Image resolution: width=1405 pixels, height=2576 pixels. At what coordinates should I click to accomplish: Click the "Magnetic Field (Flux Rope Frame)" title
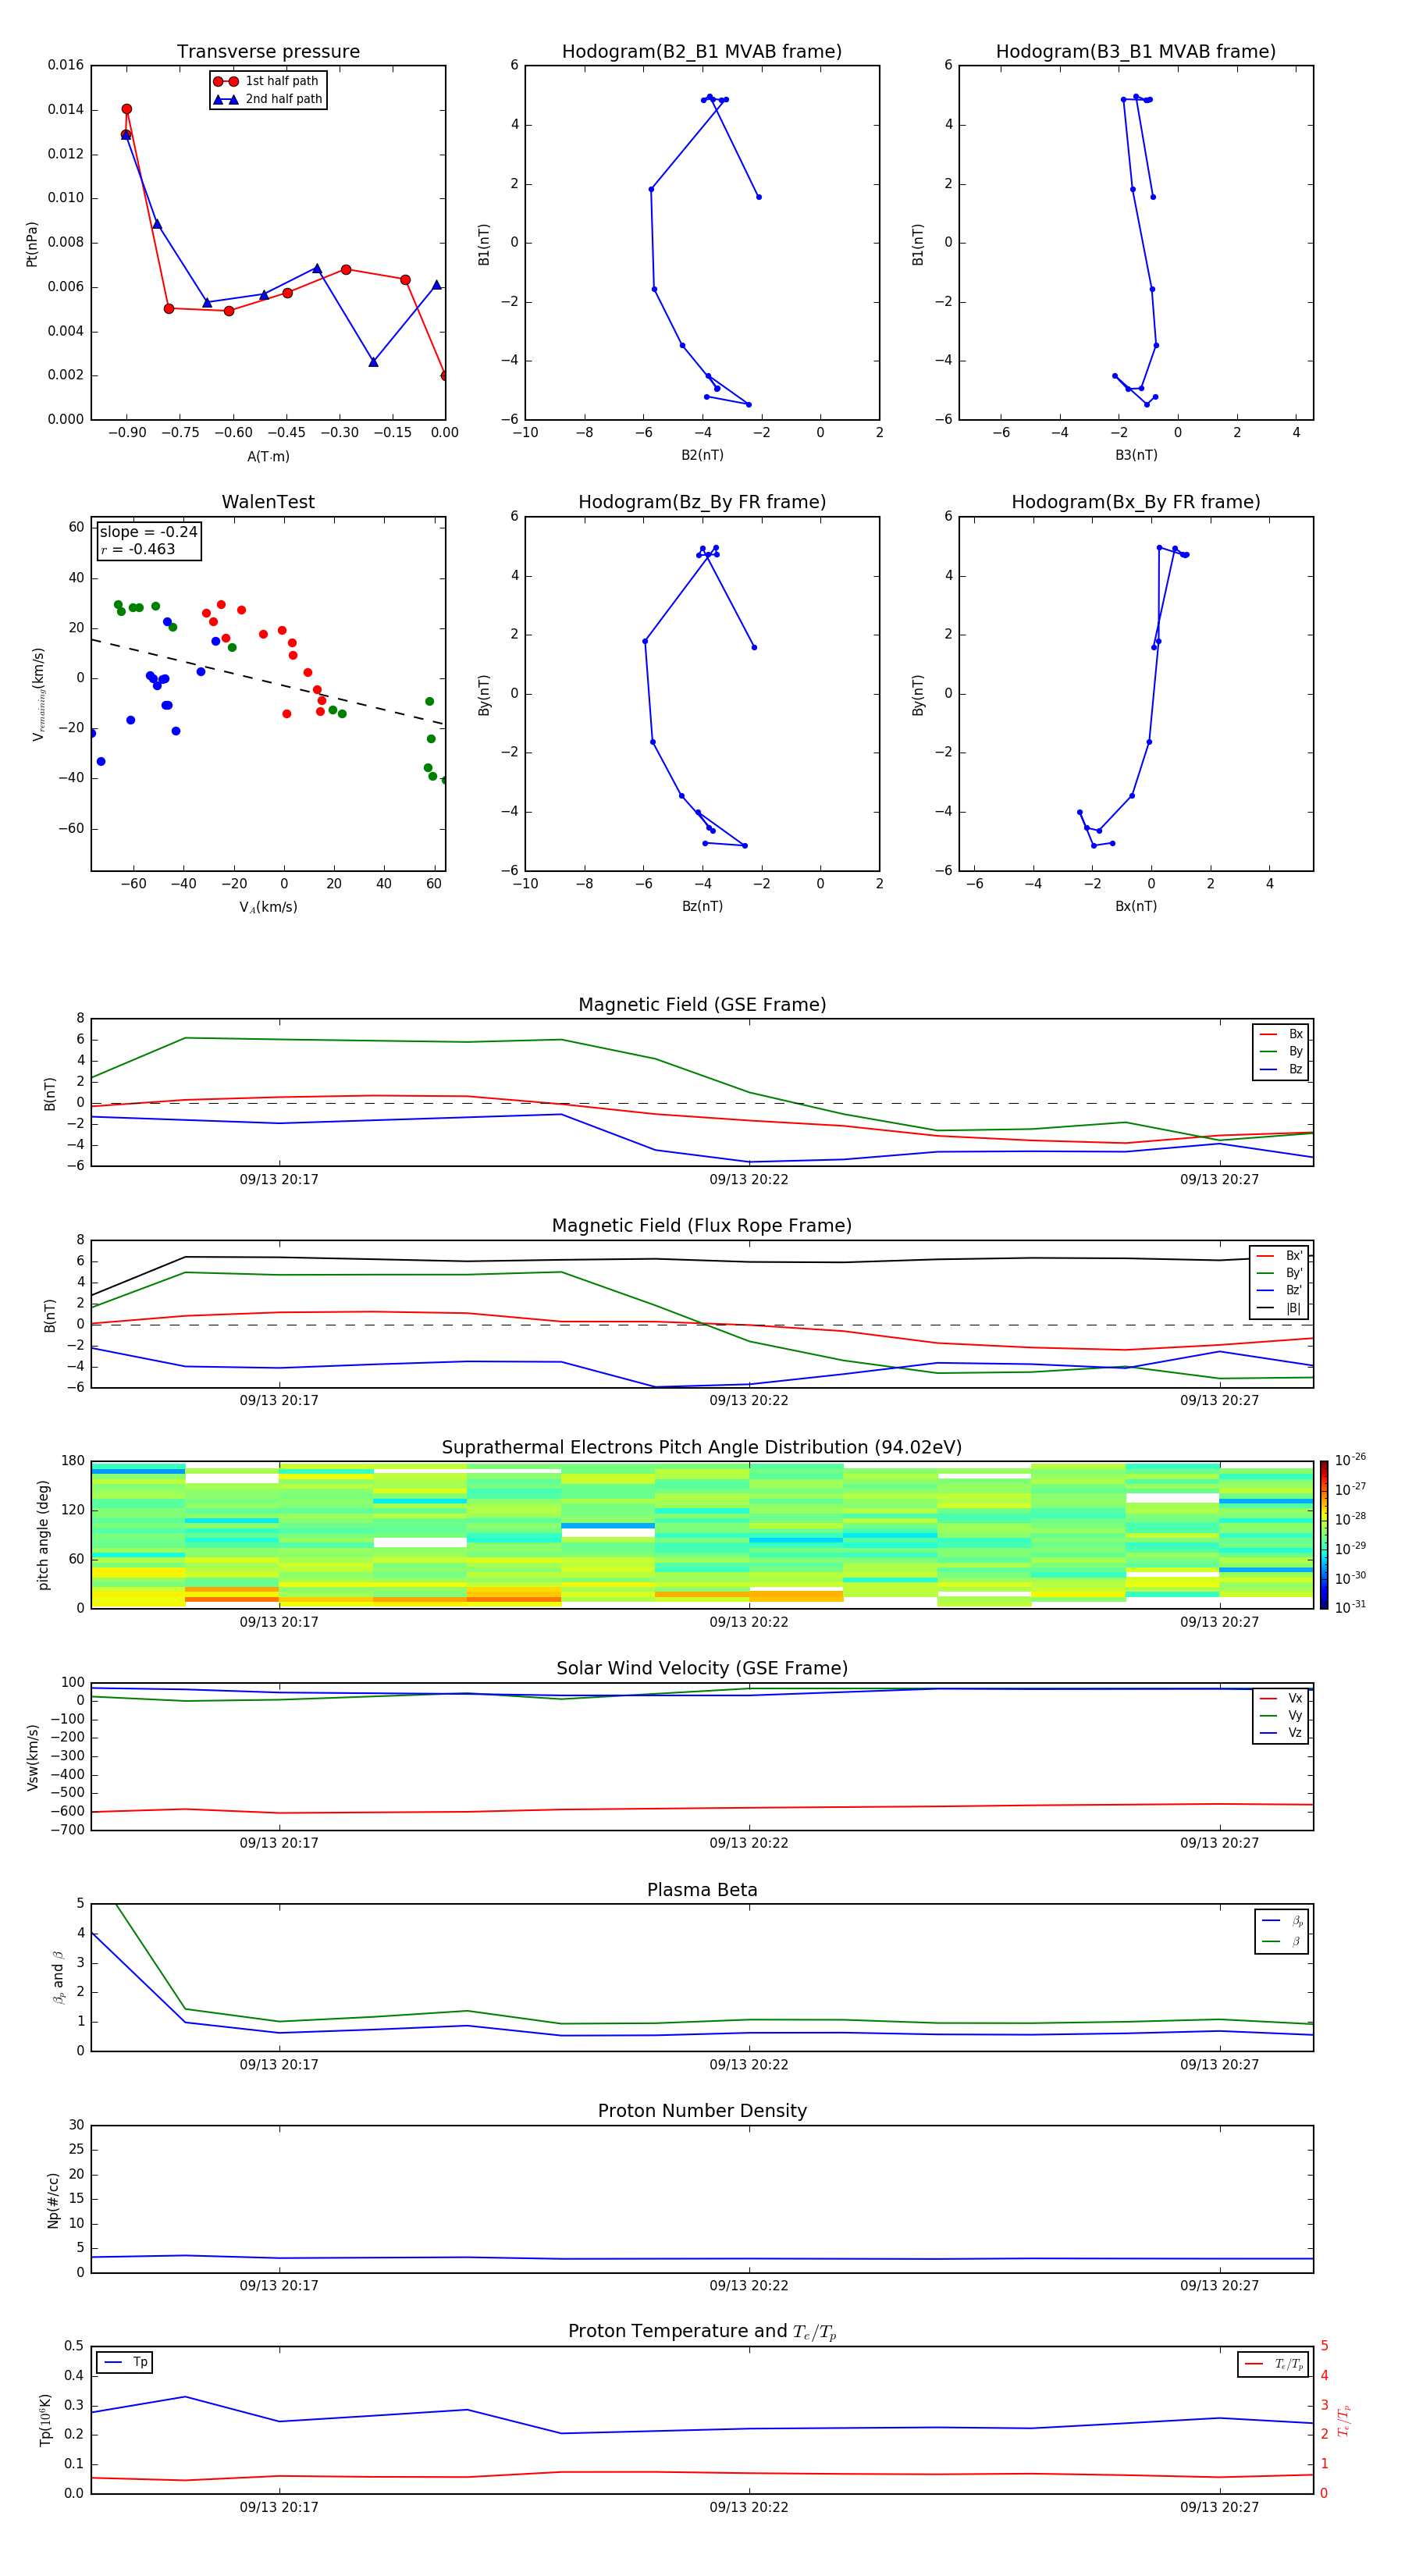pyautogui.click(x=702, y=1226)
